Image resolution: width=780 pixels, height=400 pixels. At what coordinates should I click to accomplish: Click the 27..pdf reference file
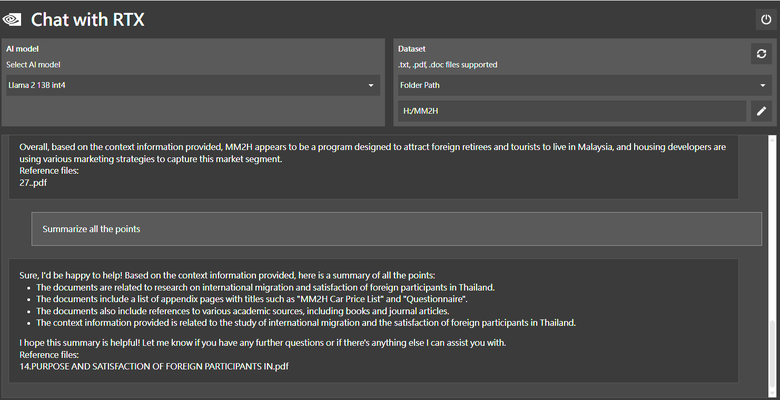(x=33, y=183)
